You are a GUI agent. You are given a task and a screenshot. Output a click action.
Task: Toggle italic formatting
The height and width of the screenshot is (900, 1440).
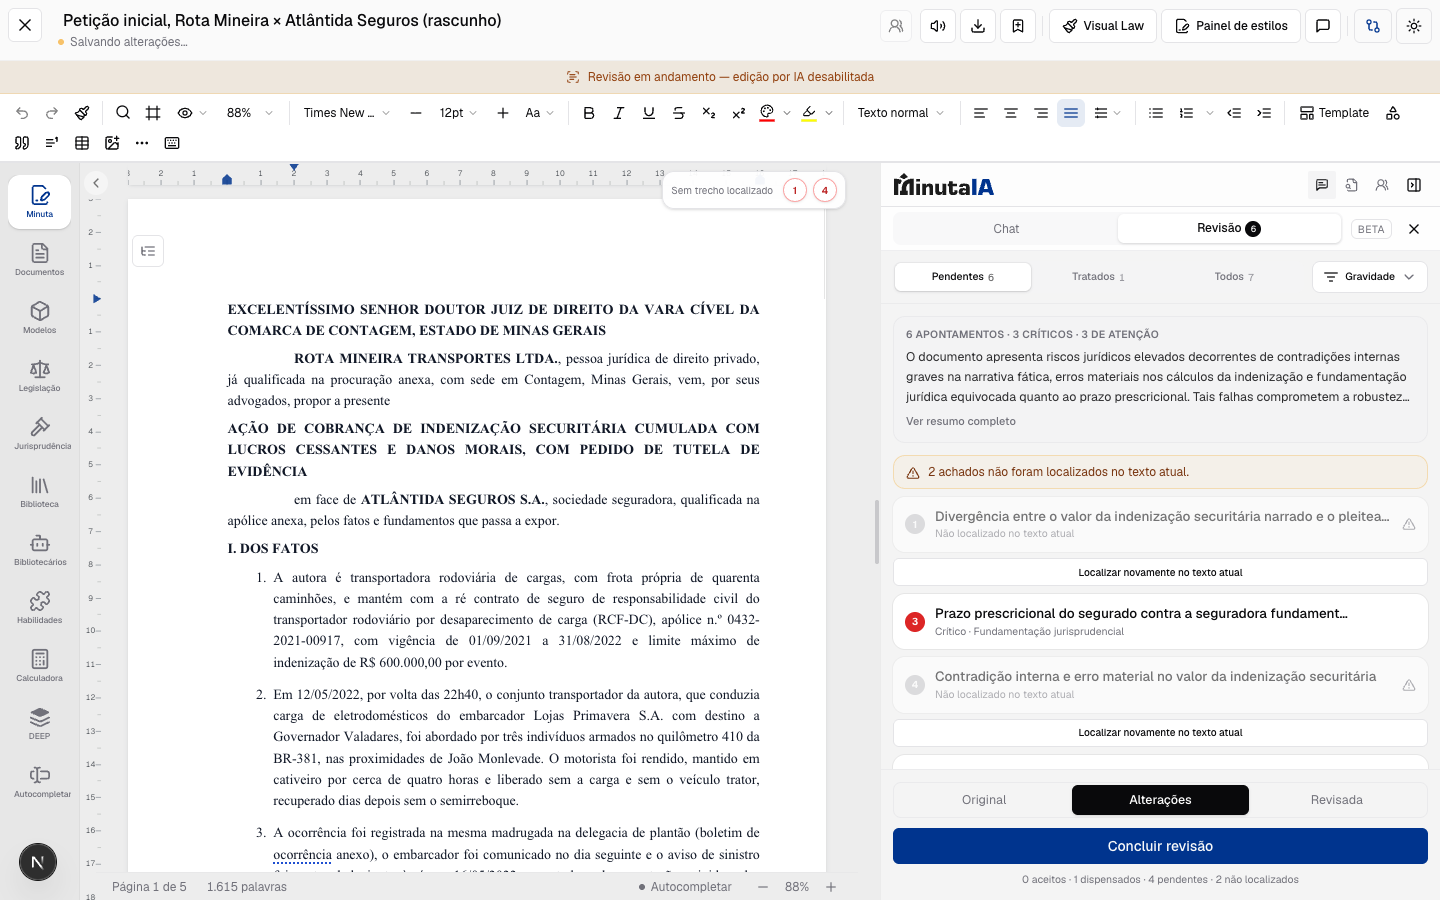coord(619,113)
